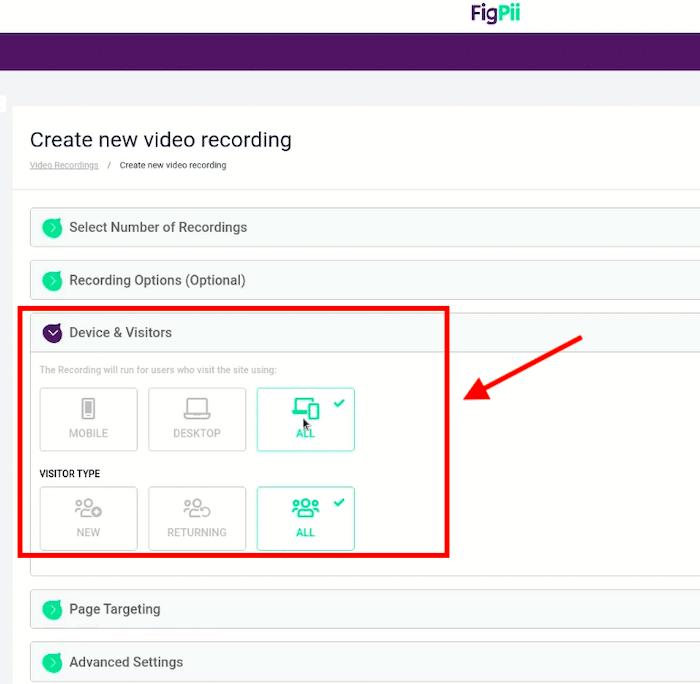Toggle the MOBILE device option

(88, 419)
